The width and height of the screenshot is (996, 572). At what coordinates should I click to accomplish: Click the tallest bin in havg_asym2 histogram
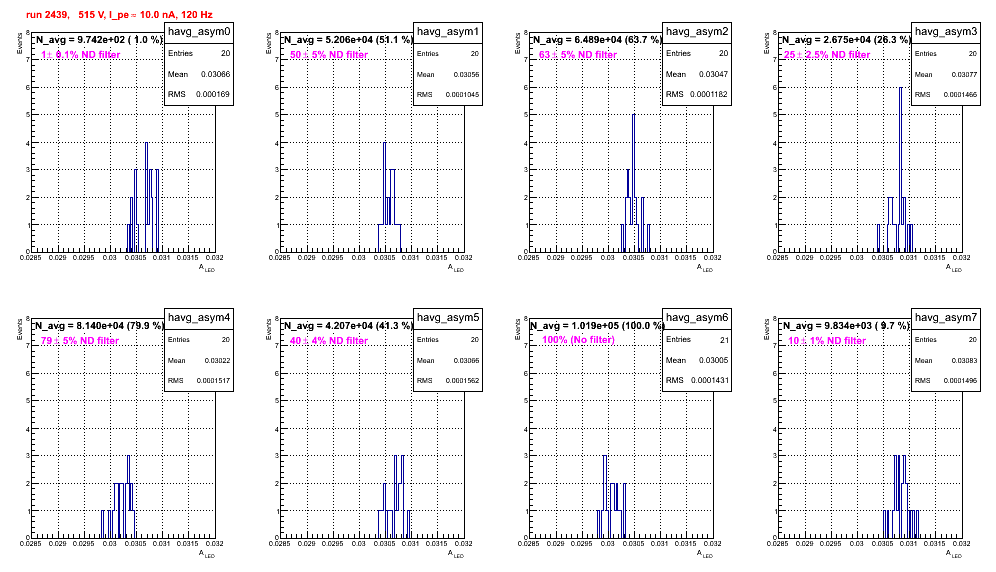click(633, 183)
